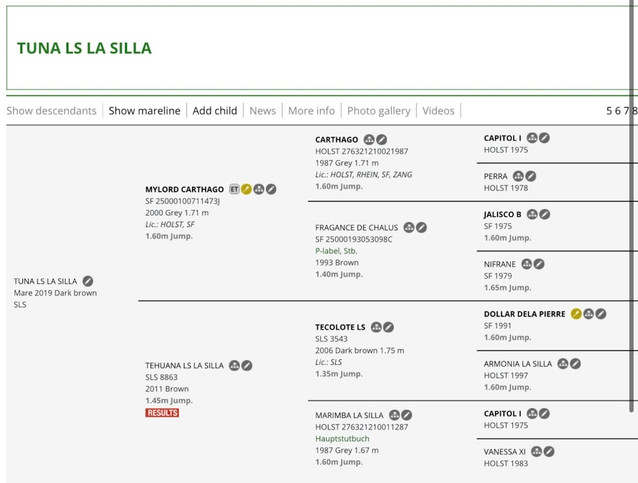Click the pencil edit icon next to MARIMBA LA SILLA

pos(407,414)
